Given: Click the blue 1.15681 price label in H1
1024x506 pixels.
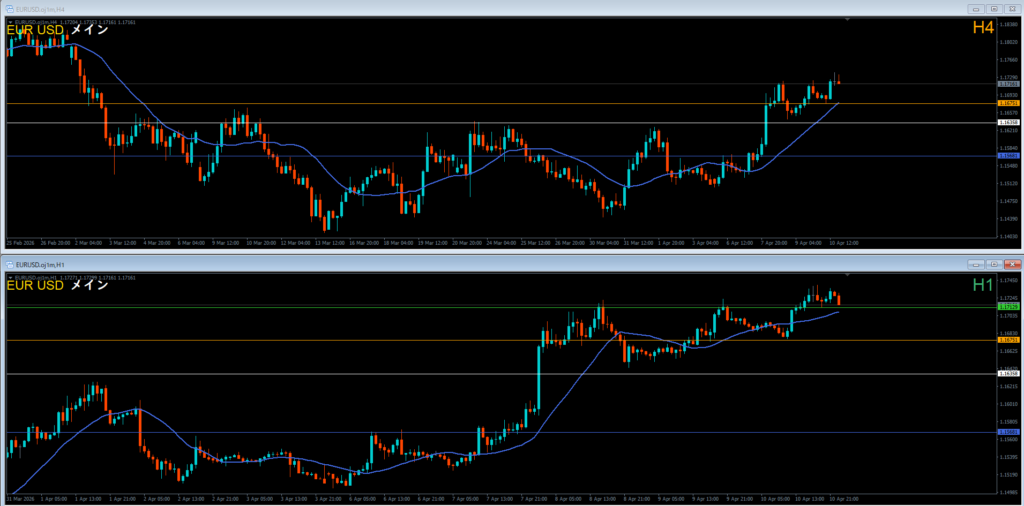Looking at the screenshot, I should coord(1008,432).
